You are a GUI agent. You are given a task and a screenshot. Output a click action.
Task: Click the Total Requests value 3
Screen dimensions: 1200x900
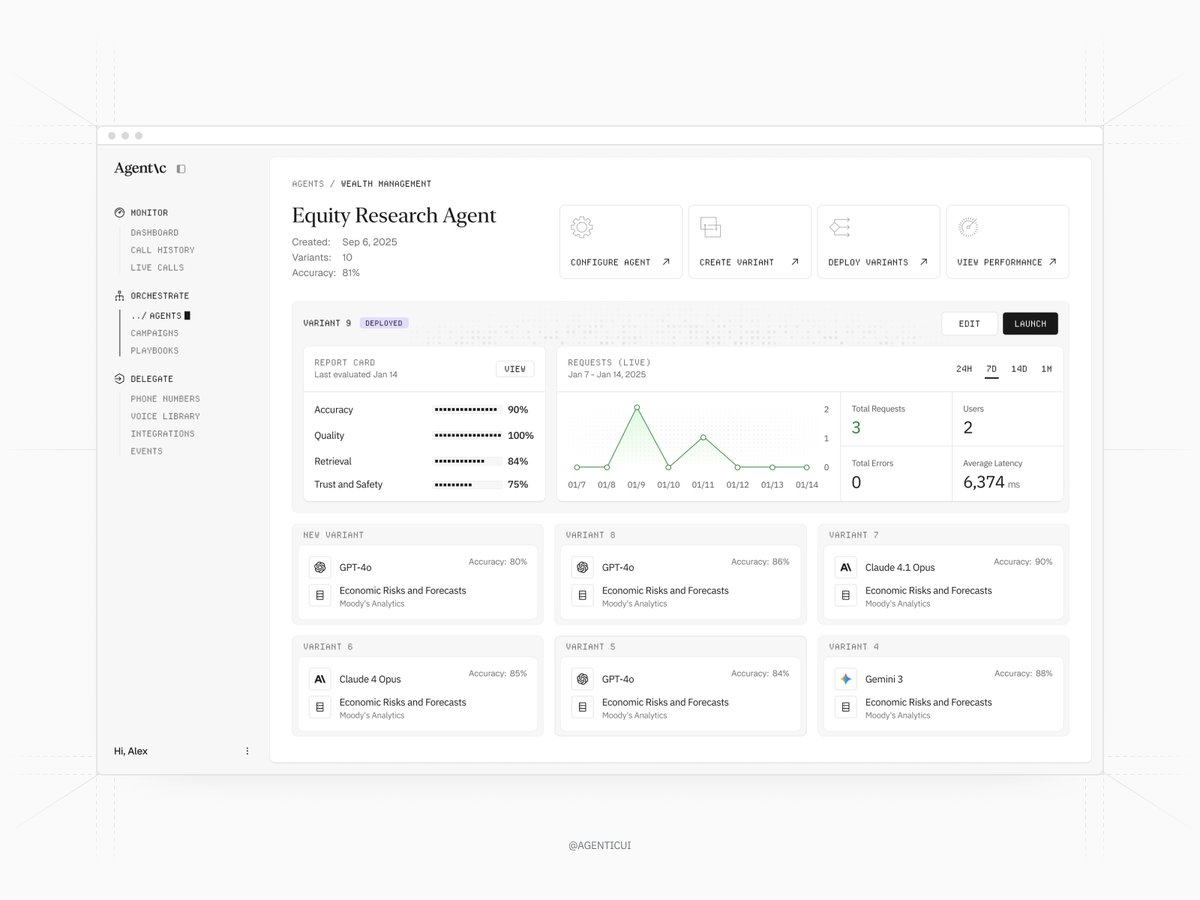tap(856, 428)
